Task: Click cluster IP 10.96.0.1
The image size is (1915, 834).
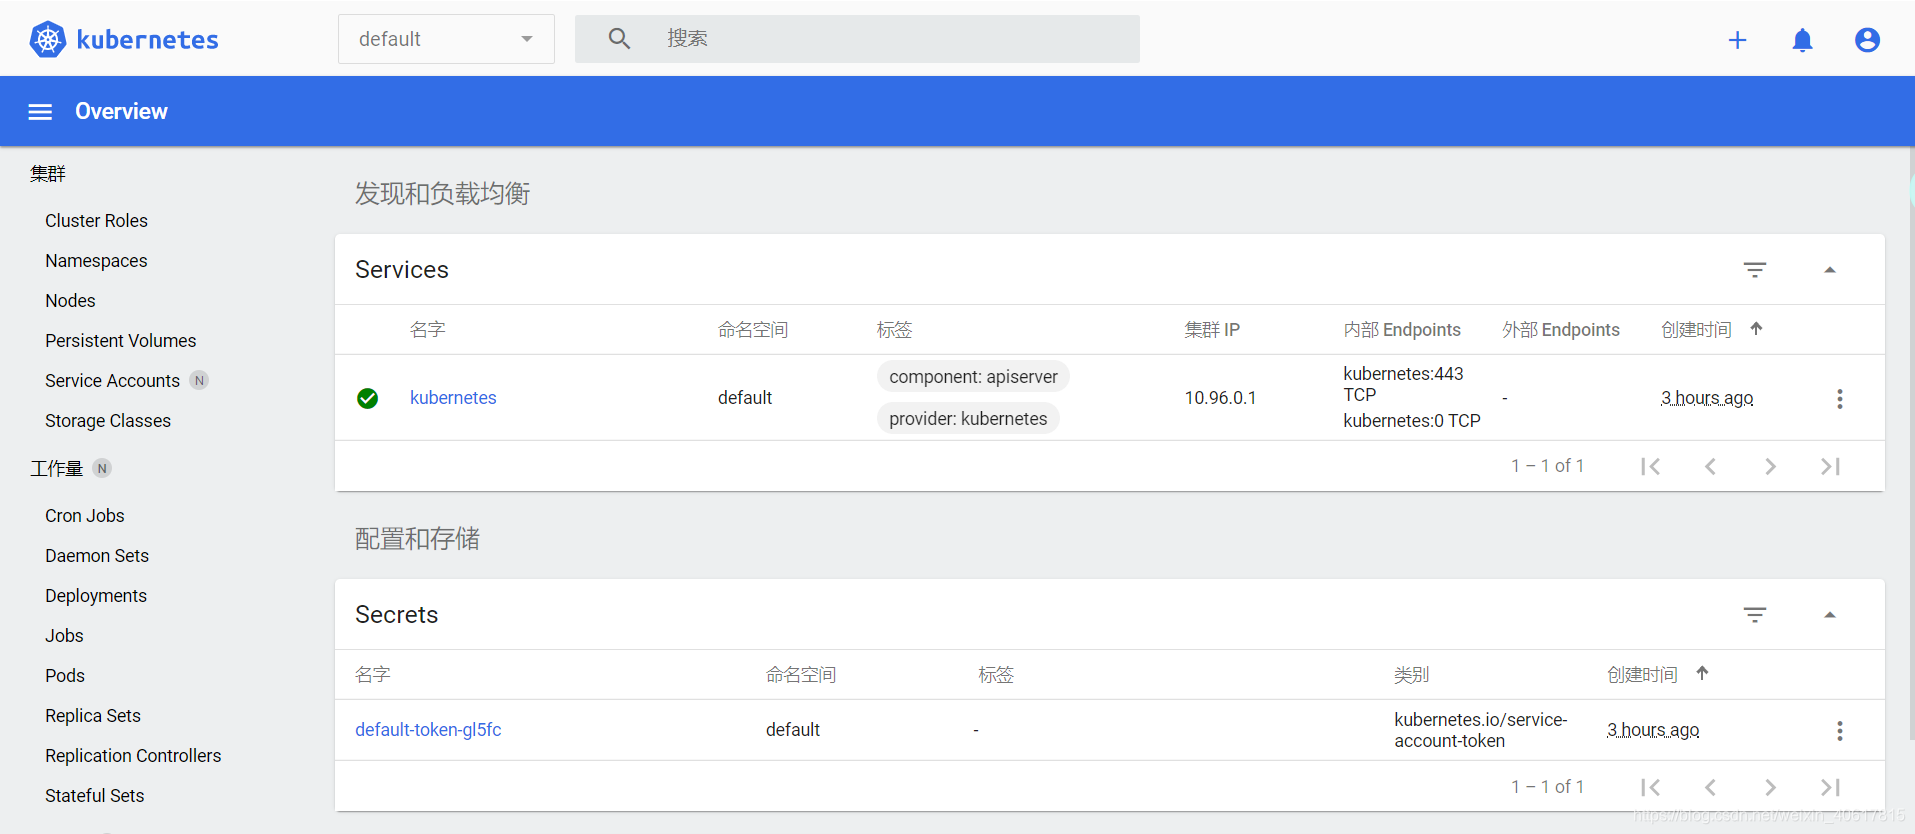Action: (x=1220, y=398)
